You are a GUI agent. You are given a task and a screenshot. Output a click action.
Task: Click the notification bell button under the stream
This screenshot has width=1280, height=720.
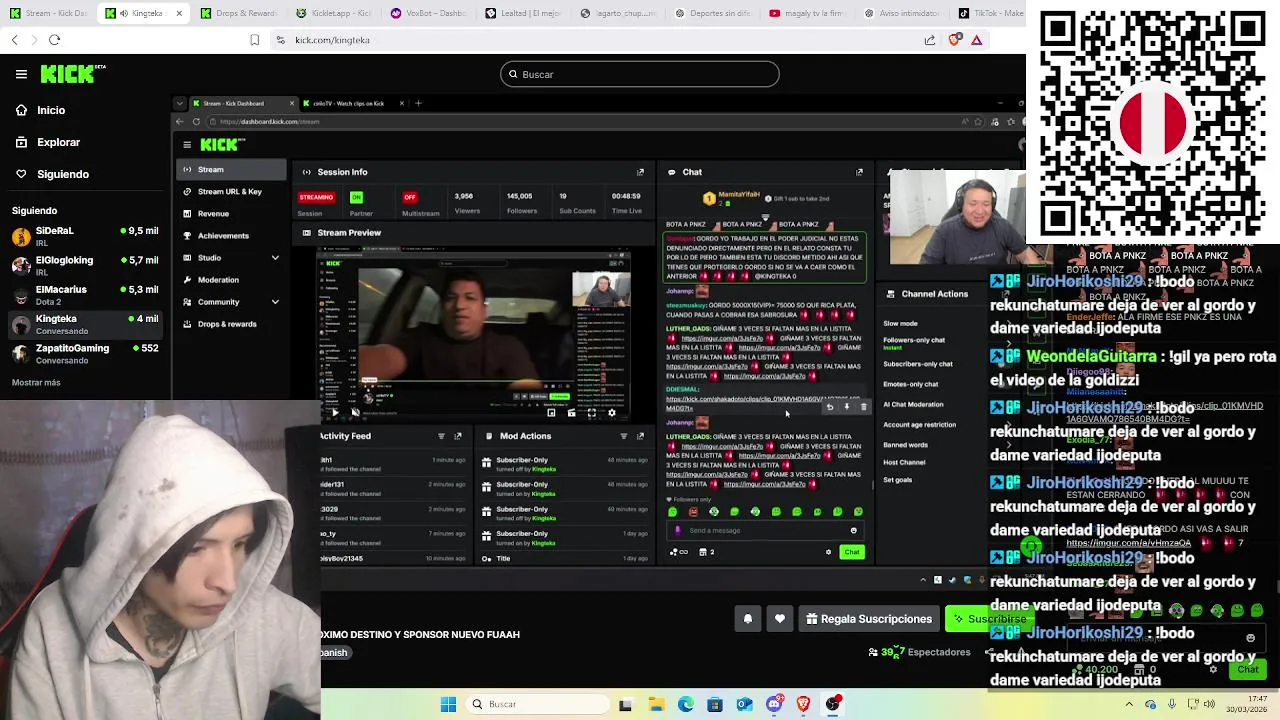(748, 619)
